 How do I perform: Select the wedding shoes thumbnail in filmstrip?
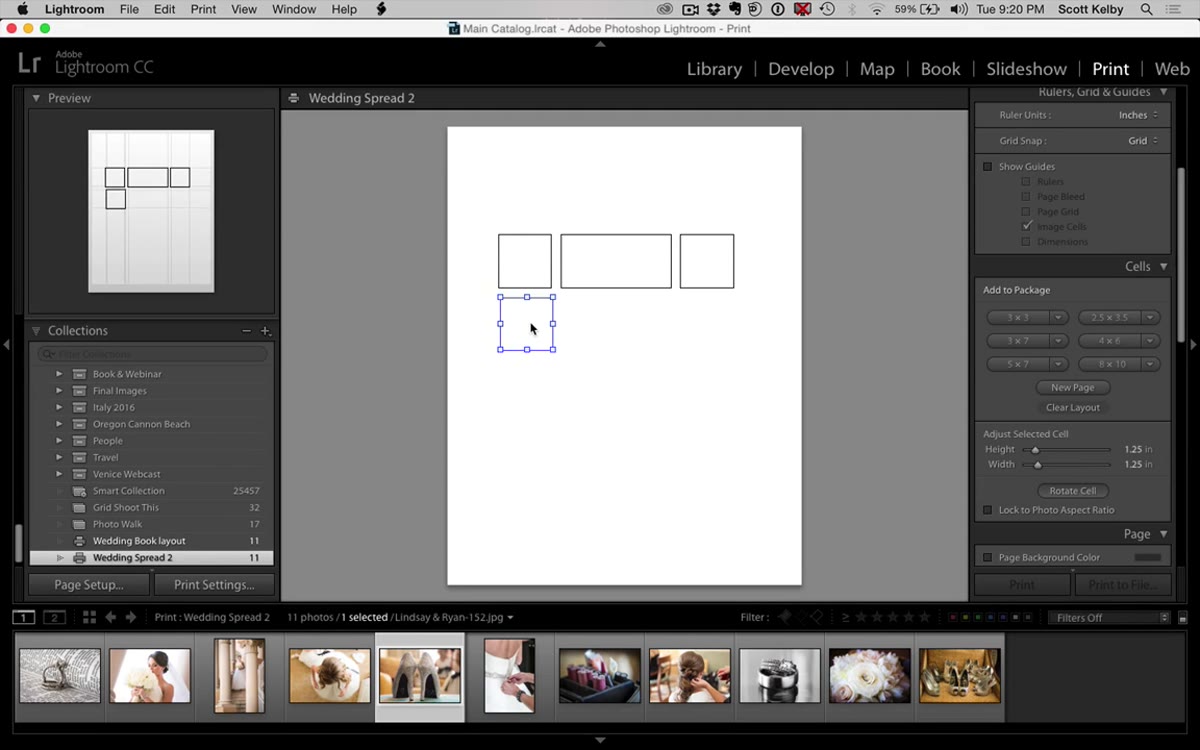point(420,675)
